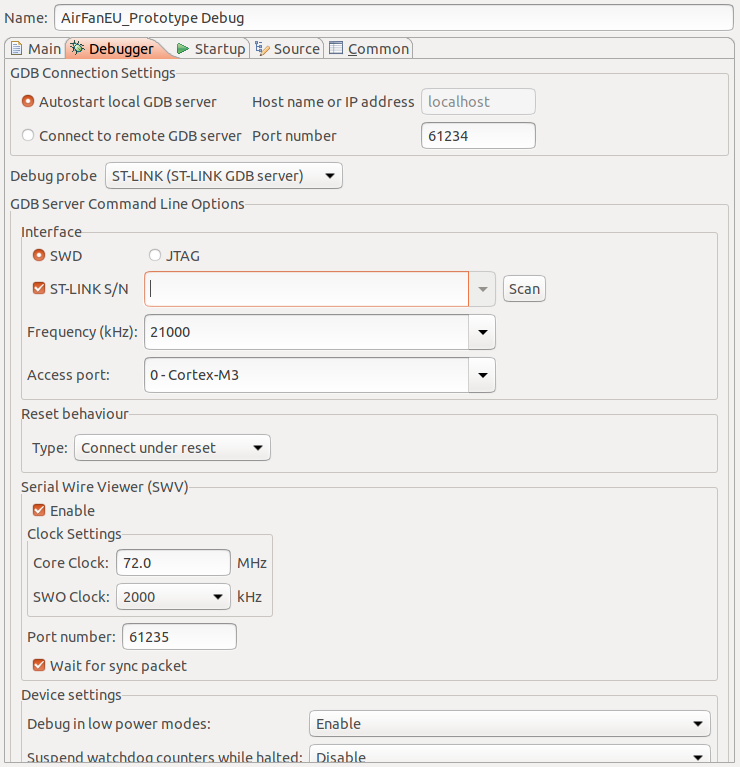The image size is (740, 767).
Task: Click the Source tab icon
Action: [262, 49]
